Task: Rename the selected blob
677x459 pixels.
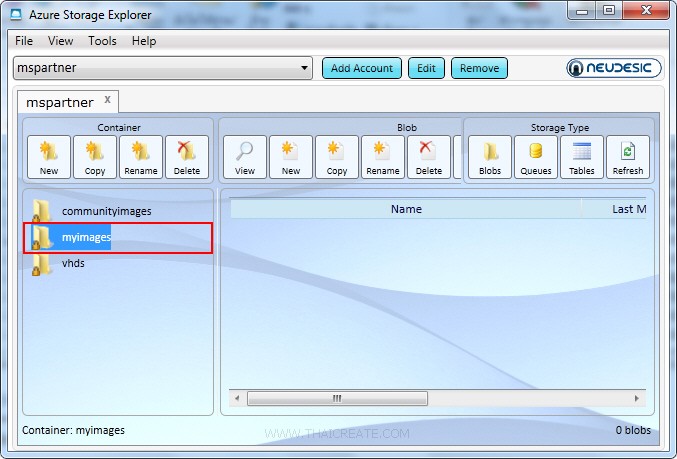Action: point(383,157)
